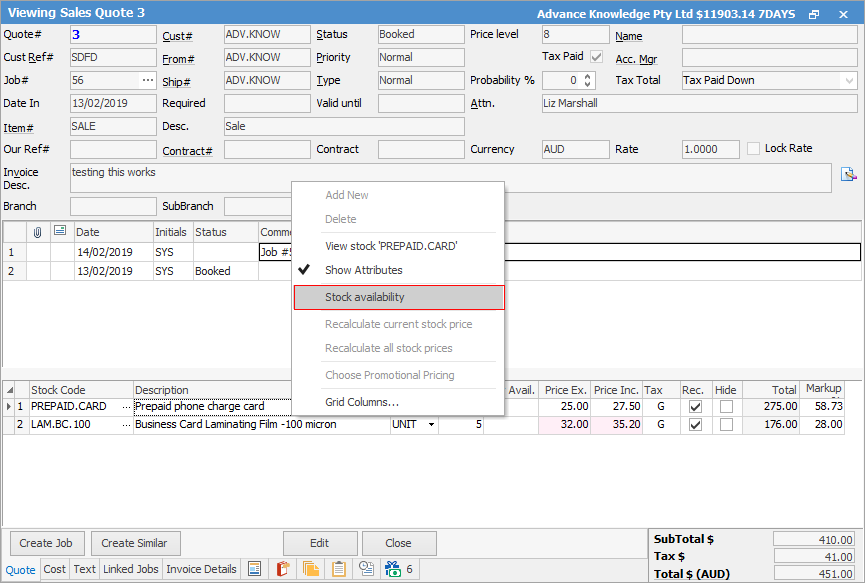Switch to the Linked Jobs tab
This screenshot has height=583, width=865.
pos(130,569)
